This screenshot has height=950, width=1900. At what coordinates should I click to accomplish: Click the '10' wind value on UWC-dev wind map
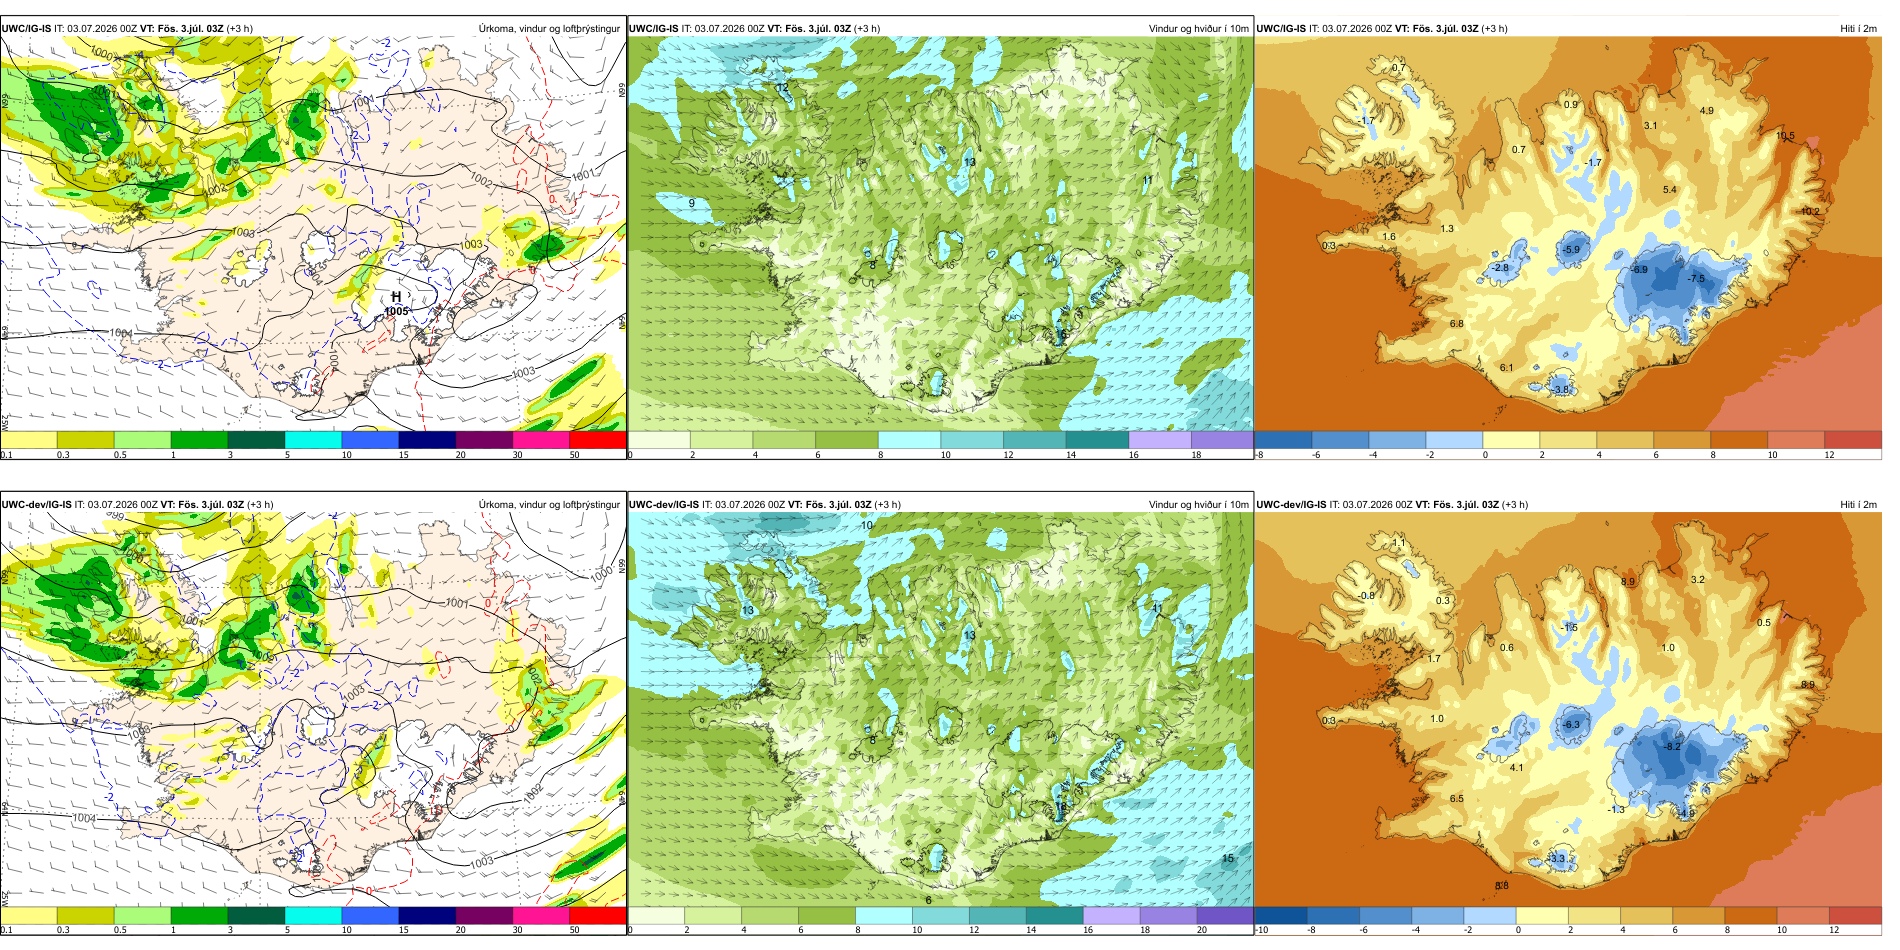tap(867, 525)
